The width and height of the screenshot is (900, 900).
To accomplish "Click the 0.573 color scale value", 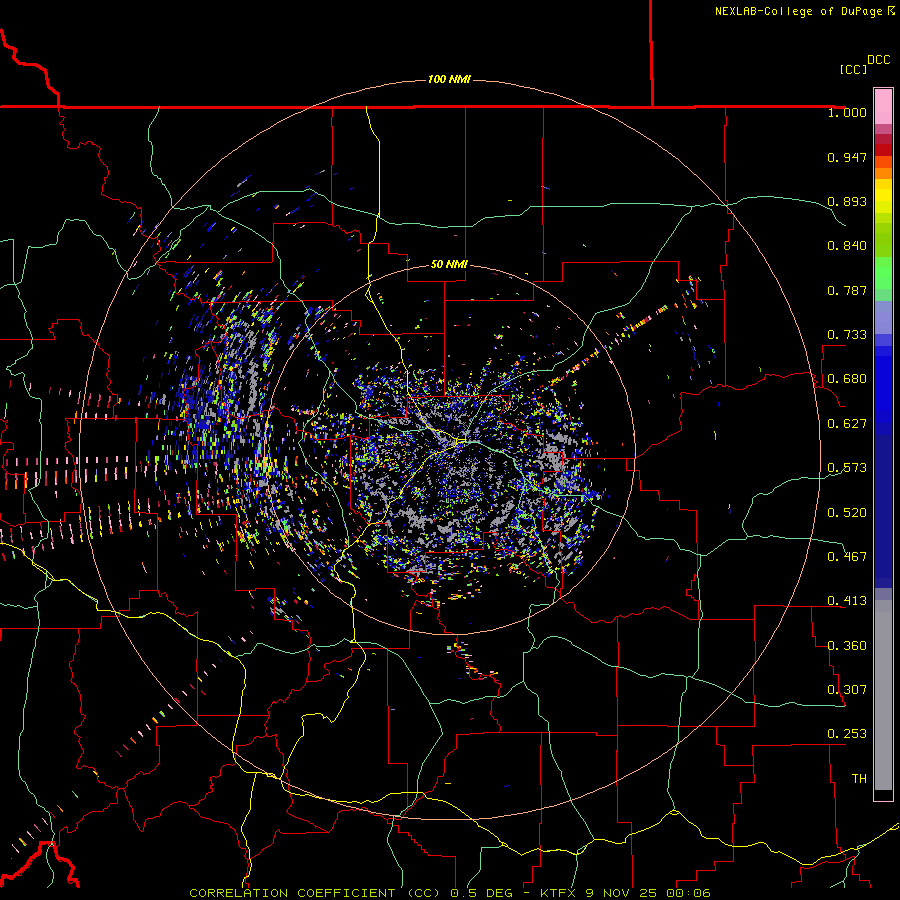I will (847, 468).
